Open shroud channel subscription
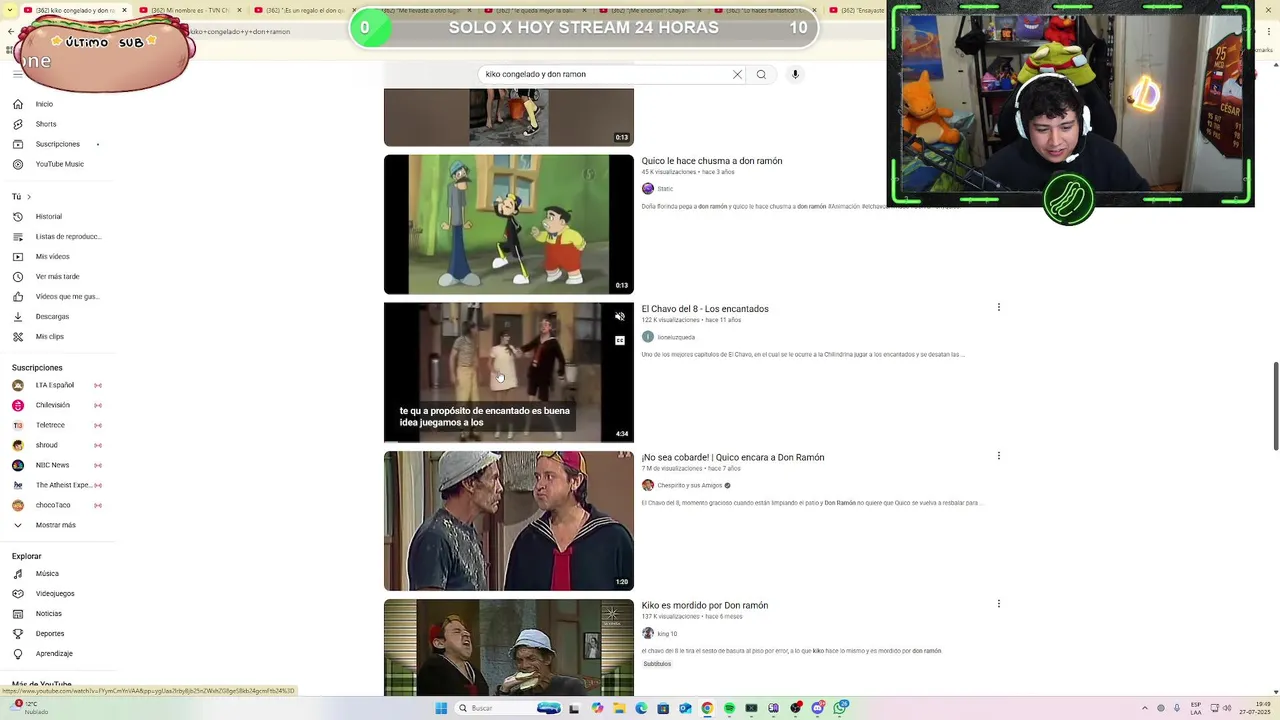The image size is (1280, 720). pyautogui.click(x=46, y=445)
